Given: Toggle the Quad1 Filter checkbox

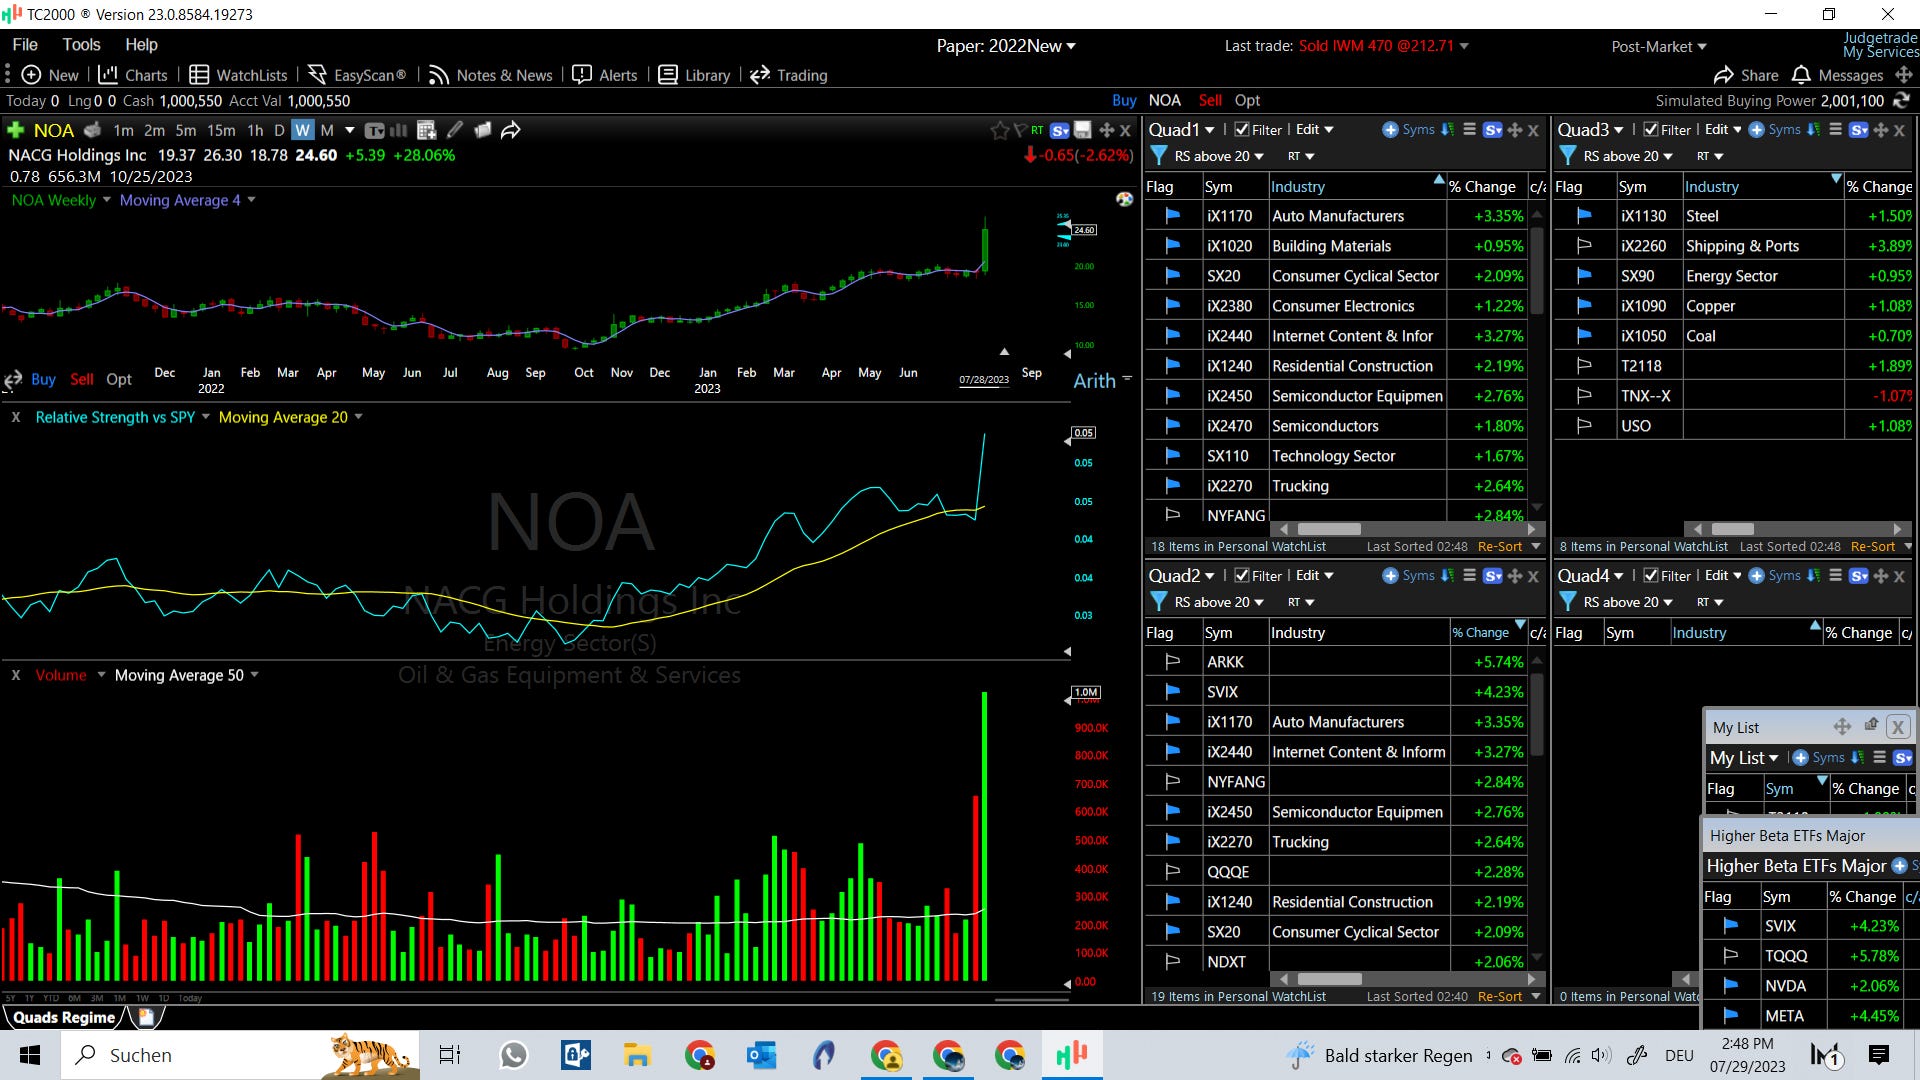Looking at the screenshot, I should [1241, 129].
